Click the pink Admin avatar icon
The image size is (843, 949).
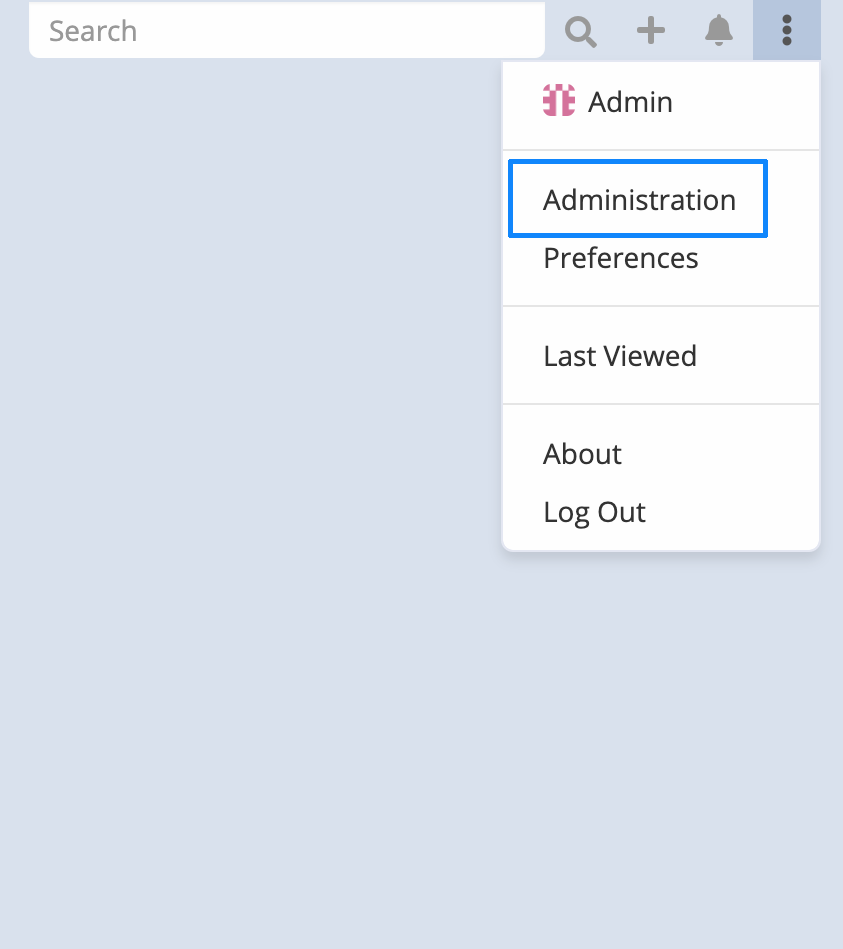pyautogui.click(x=559, y=101)
